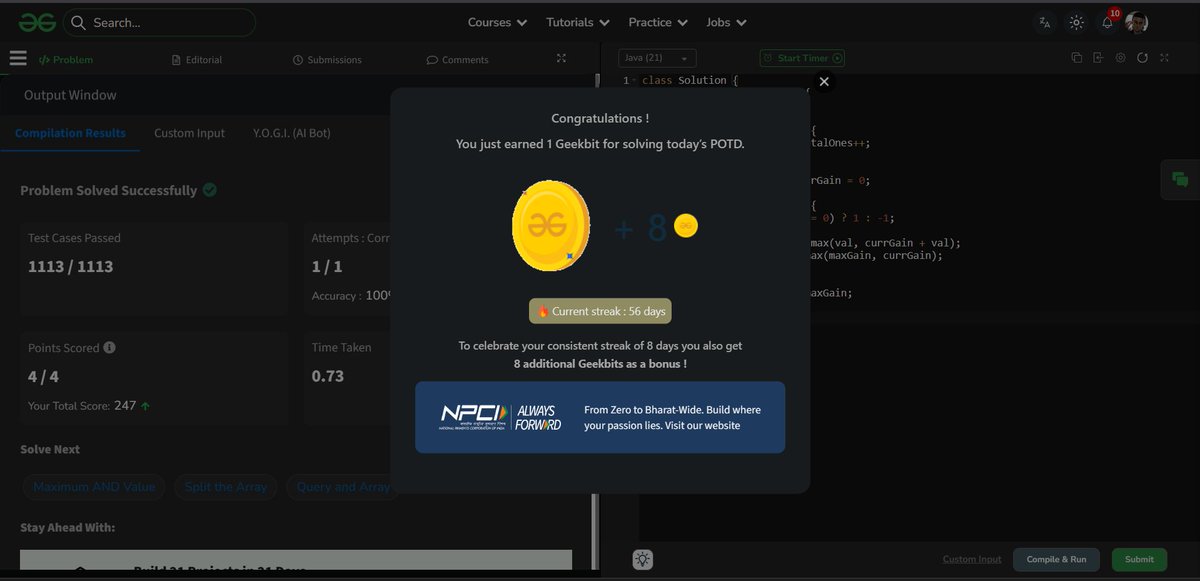Toggle the light/dark theme icon

[1076, 22]
